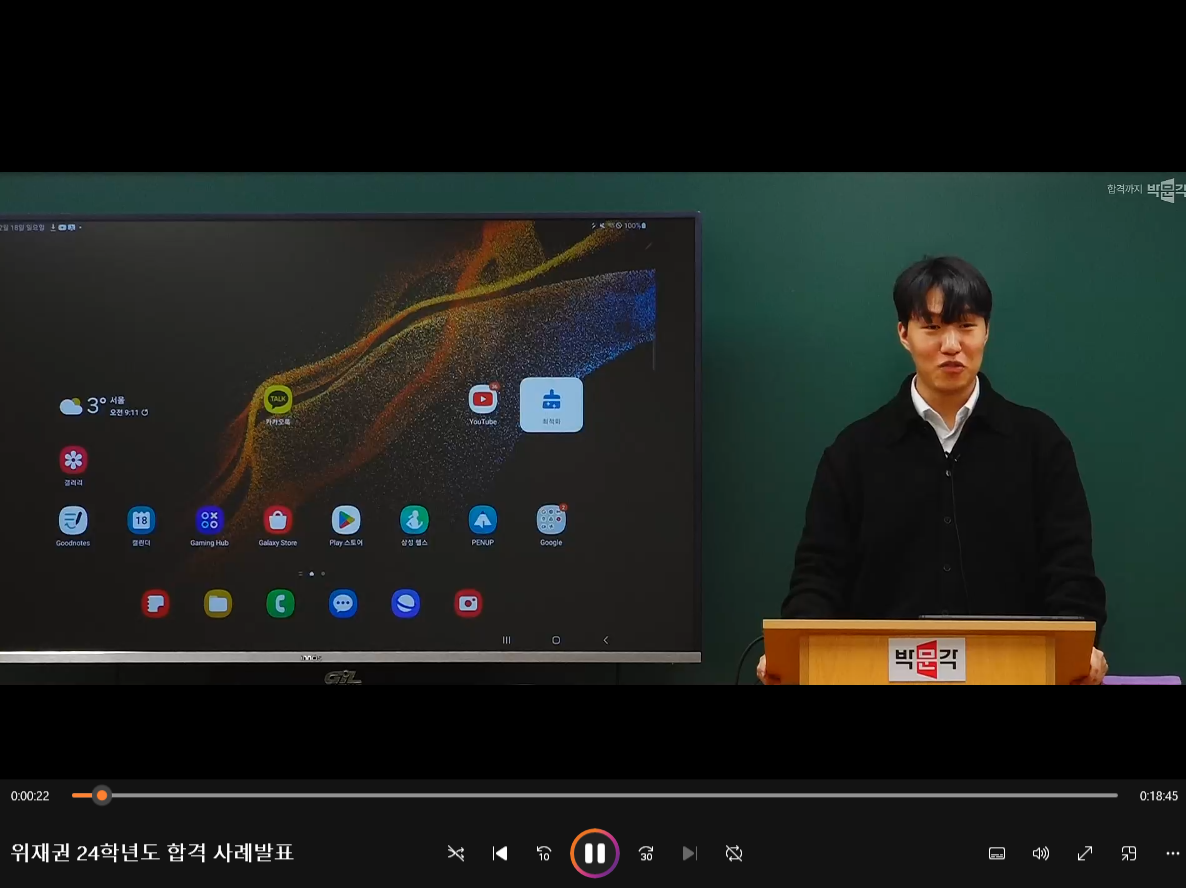The width and height of the screenshot is (1186, 888).
Task: Go to the previous track
Action: [x=500, y=853]
